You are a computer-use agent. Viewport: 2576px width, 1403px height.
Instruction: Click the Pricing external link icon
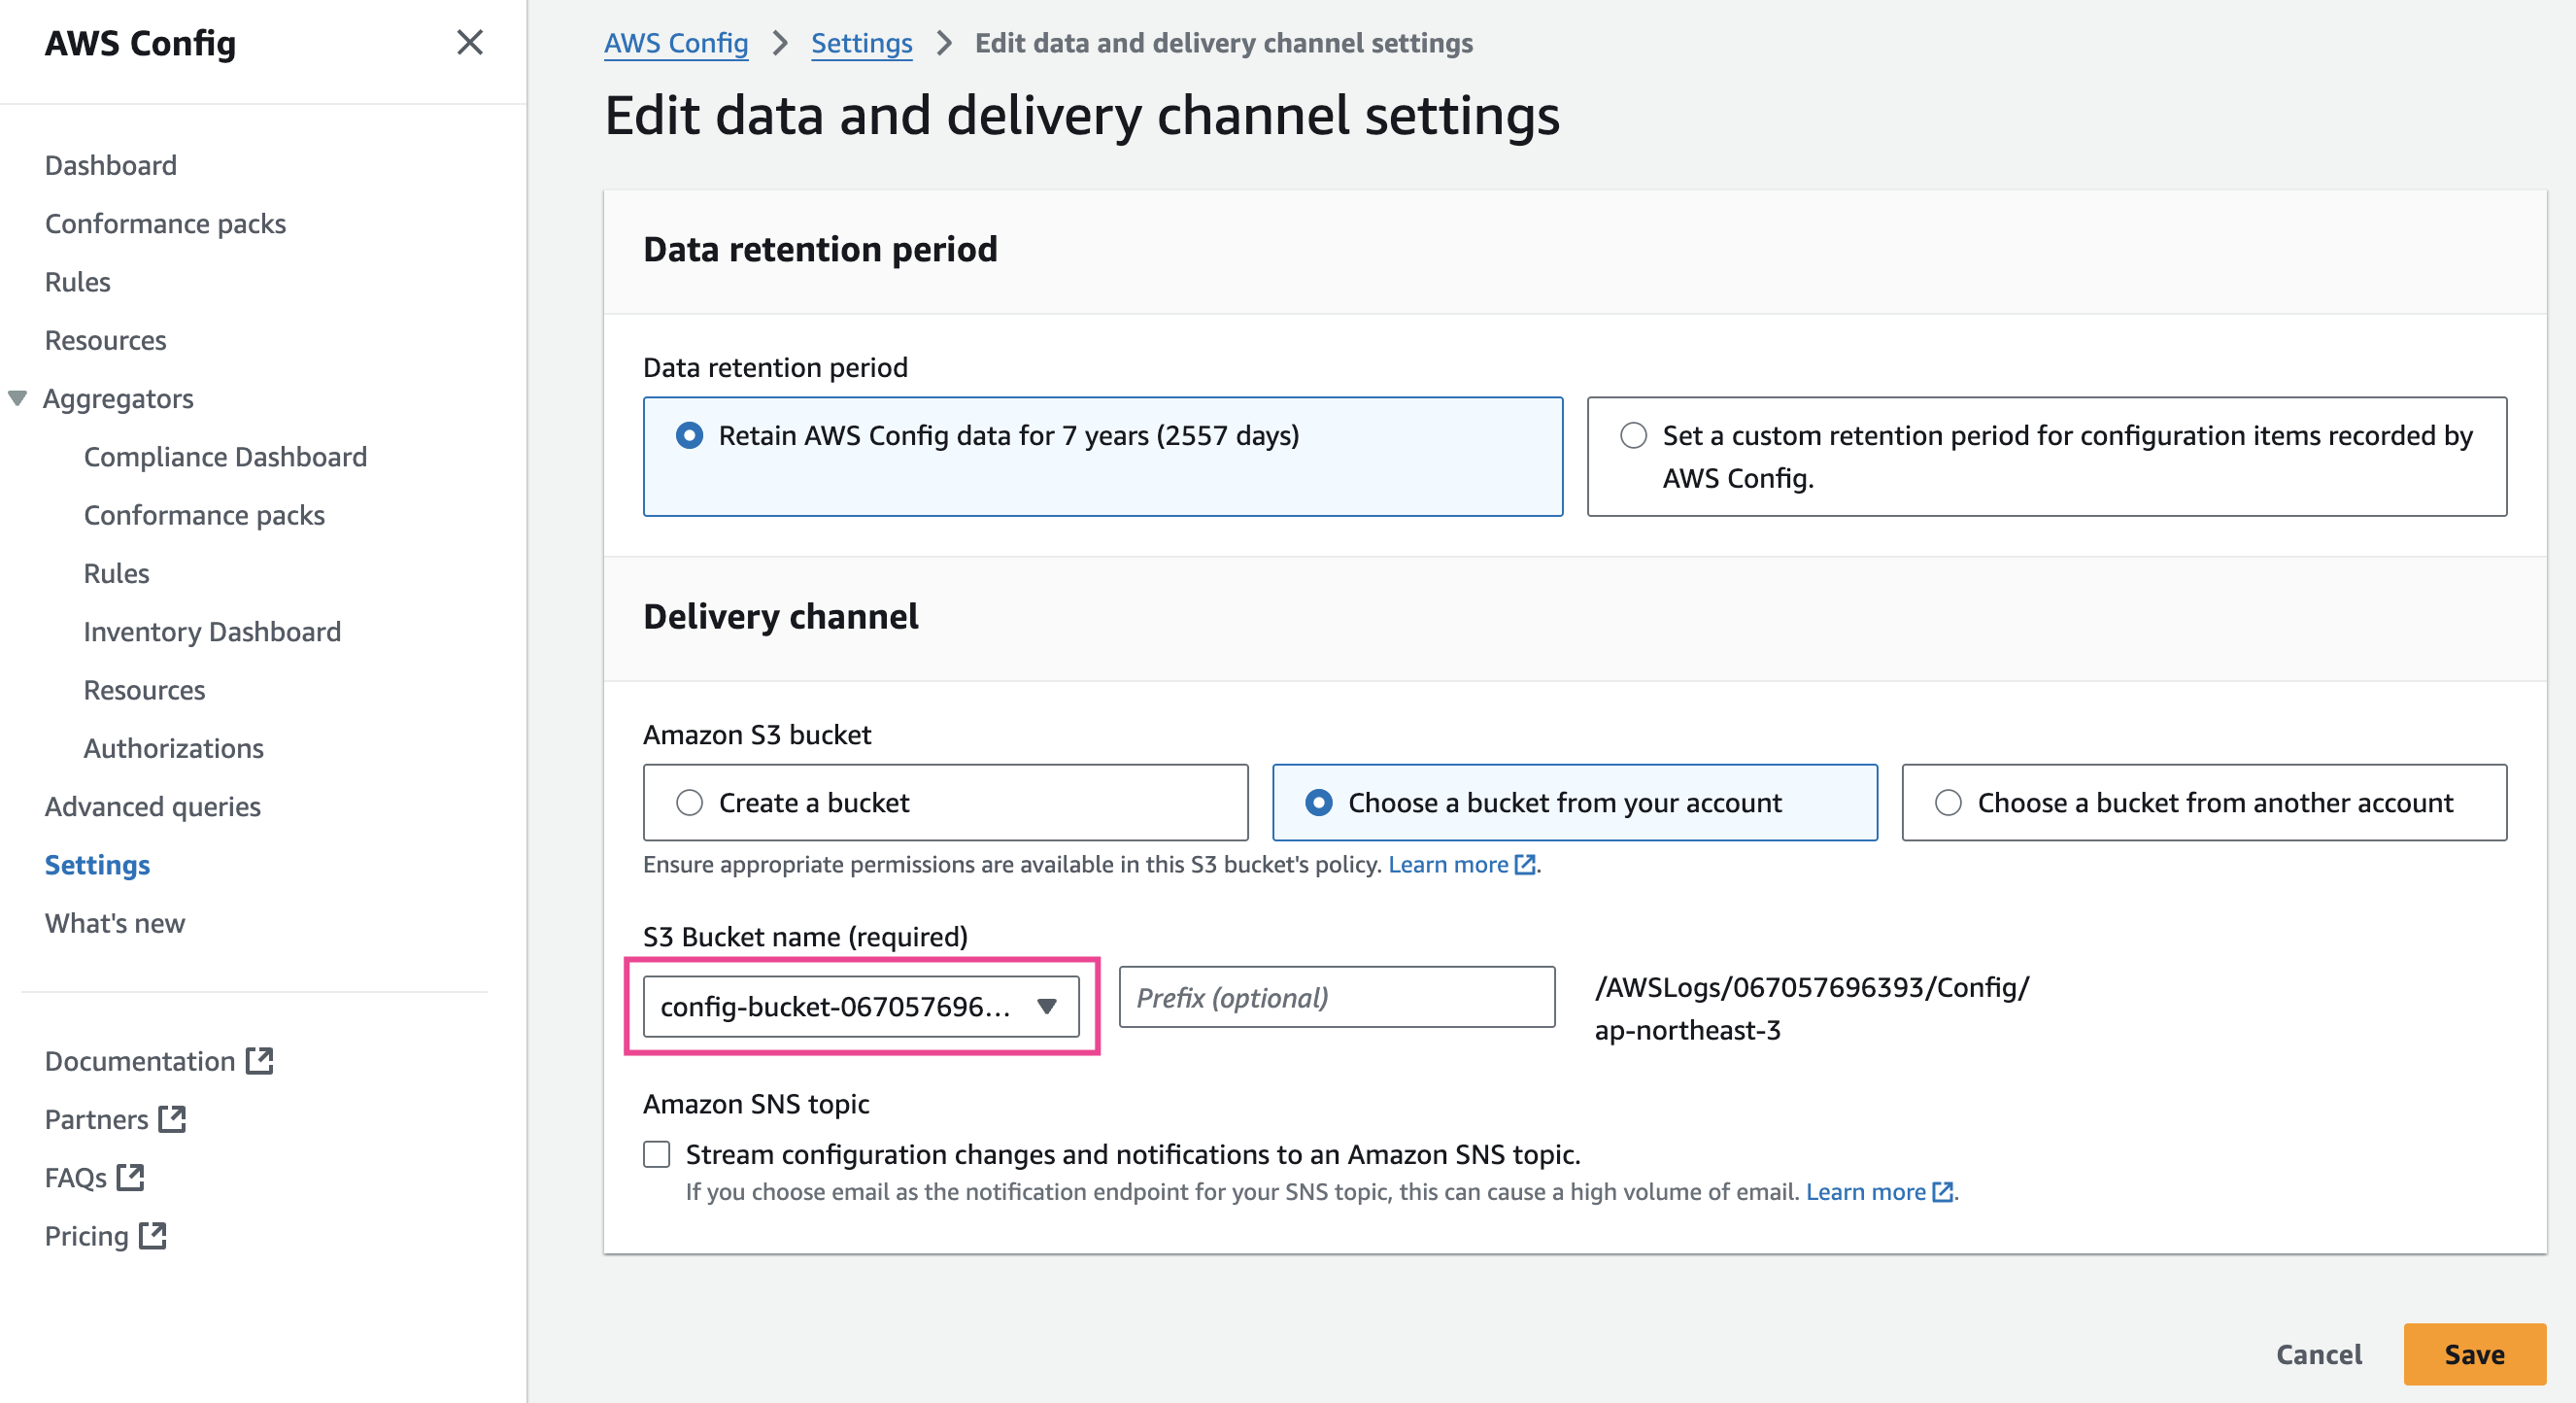[153, 1235]
